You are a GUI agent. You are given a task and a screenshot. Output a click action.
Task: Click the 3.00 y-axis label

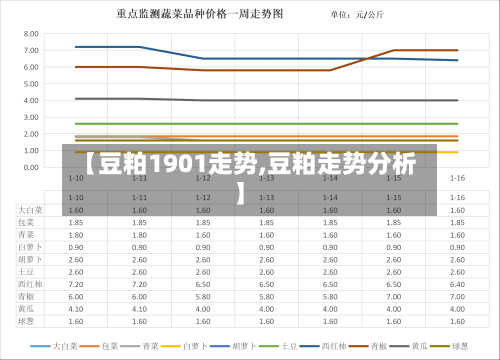click(x=31, y=117)
